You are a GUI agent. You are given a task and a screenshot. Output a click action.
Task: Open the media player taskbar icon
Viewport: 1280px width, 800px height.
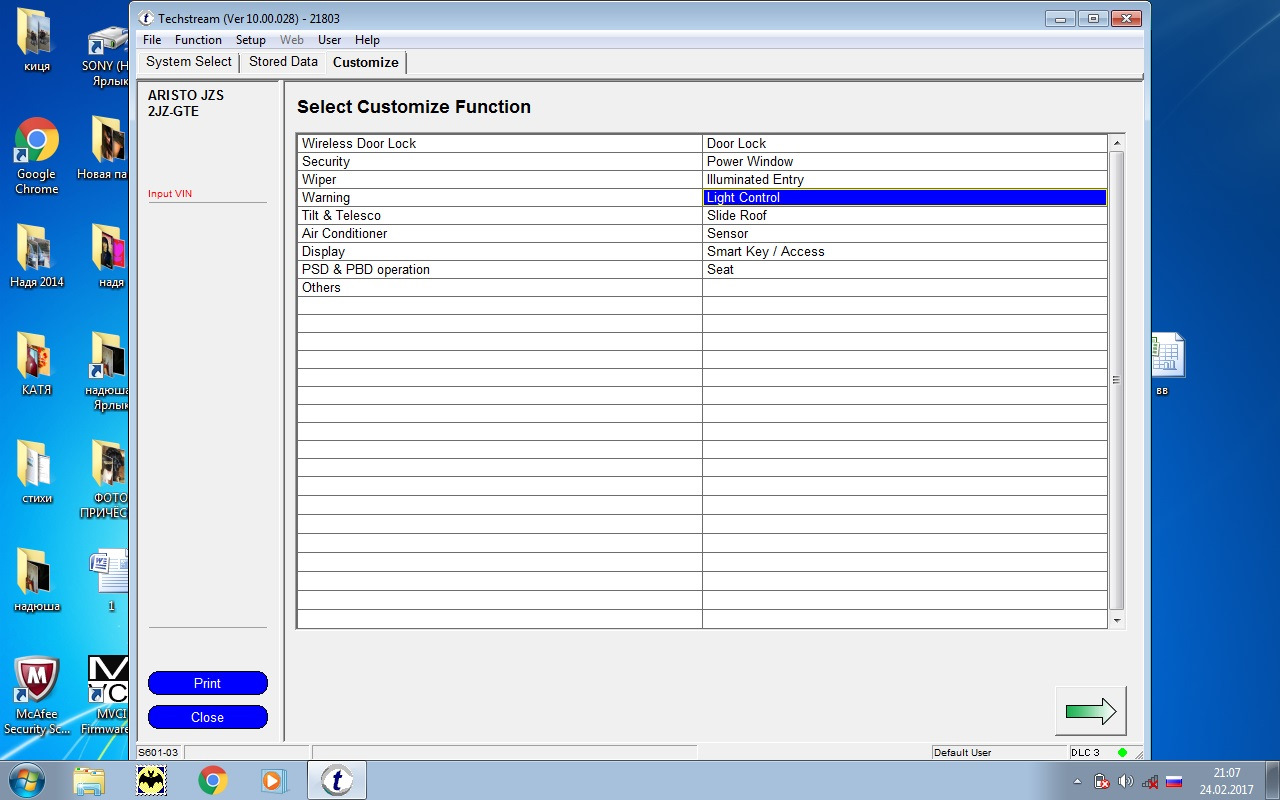273,780
